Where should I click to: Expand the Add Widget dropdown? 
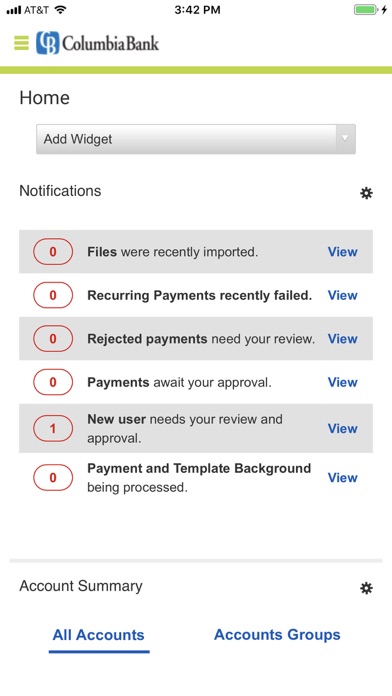196,139
